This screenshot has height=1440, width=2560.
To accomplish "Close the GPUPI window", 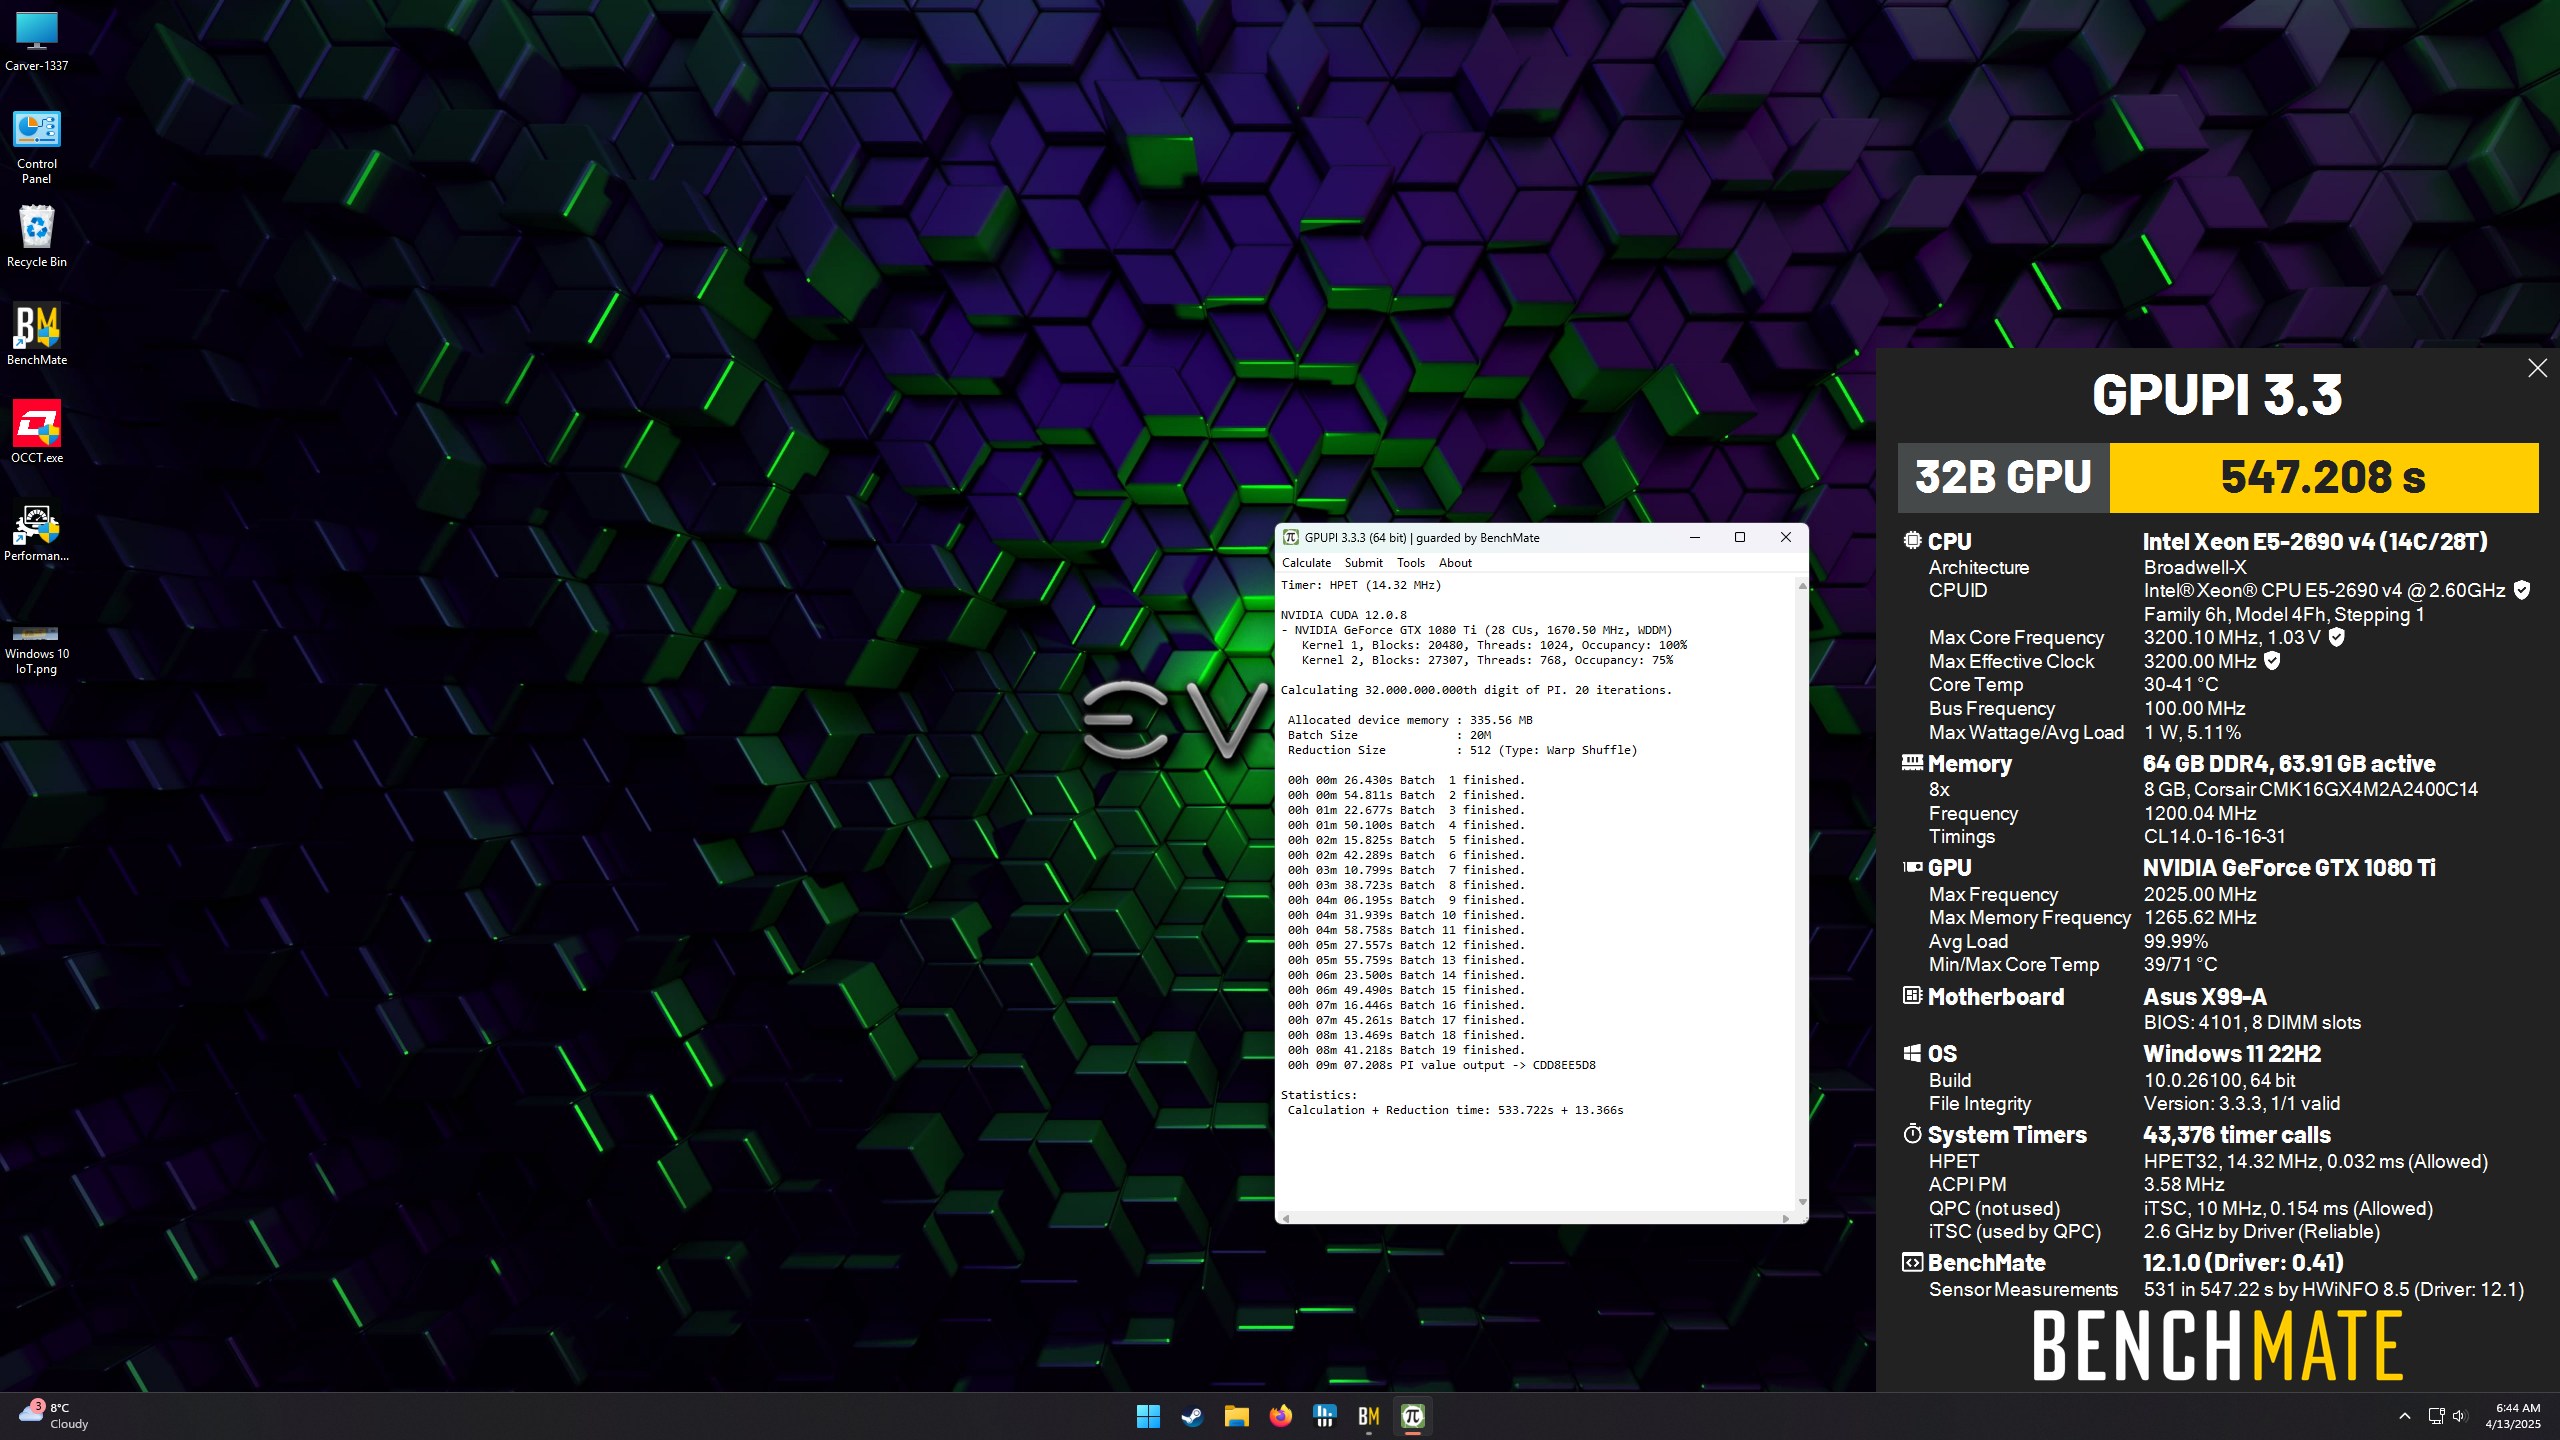I will coord(1786,538).
